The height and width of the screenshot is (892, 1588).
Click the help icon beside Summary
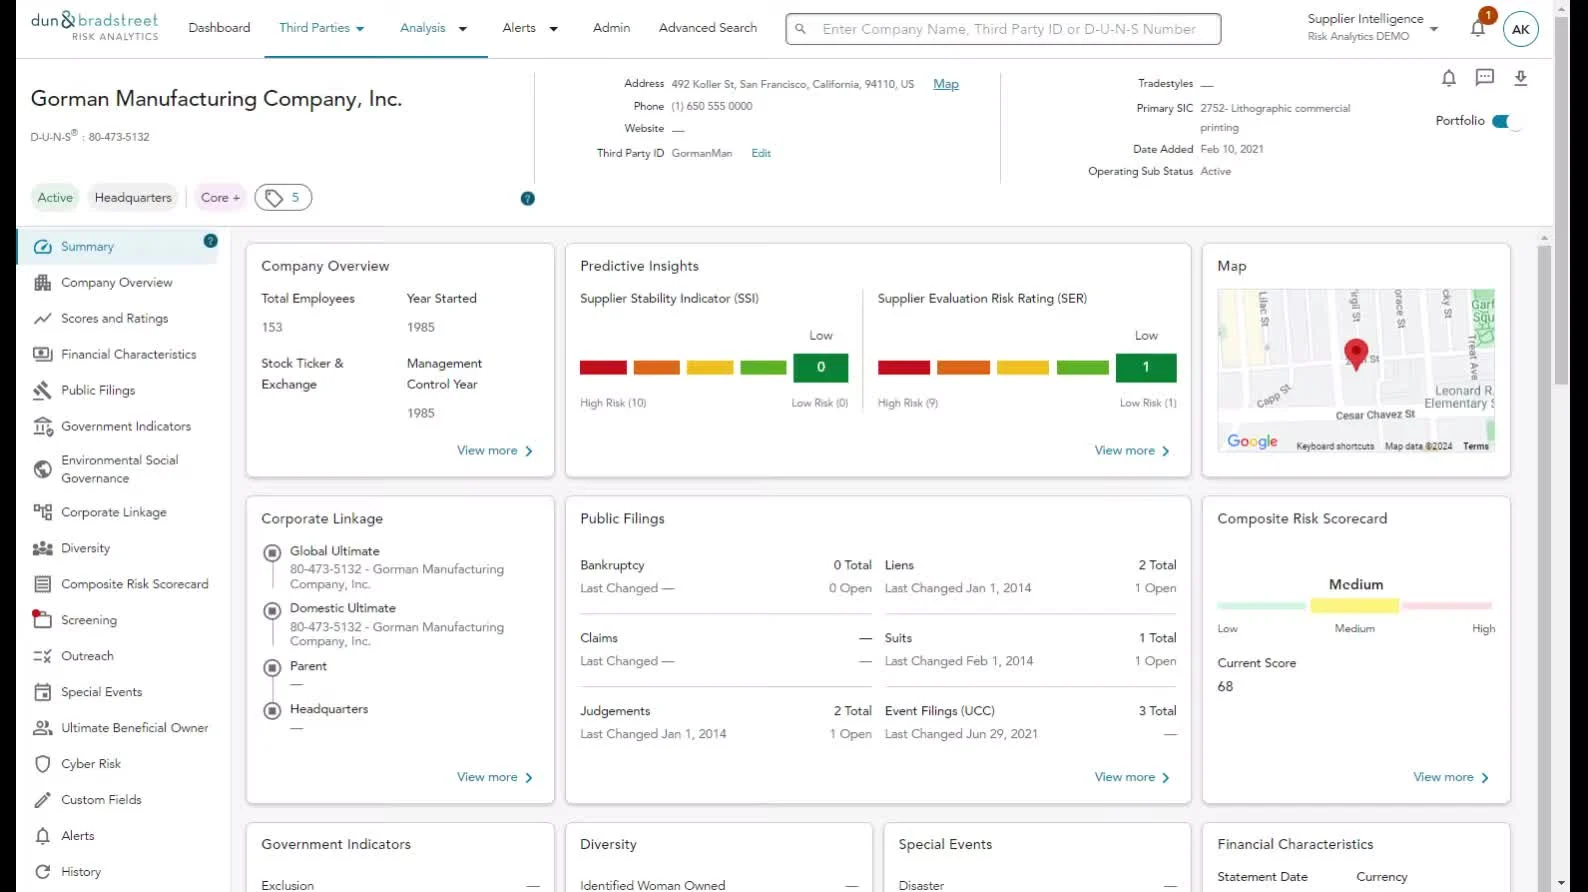(210, 241)
